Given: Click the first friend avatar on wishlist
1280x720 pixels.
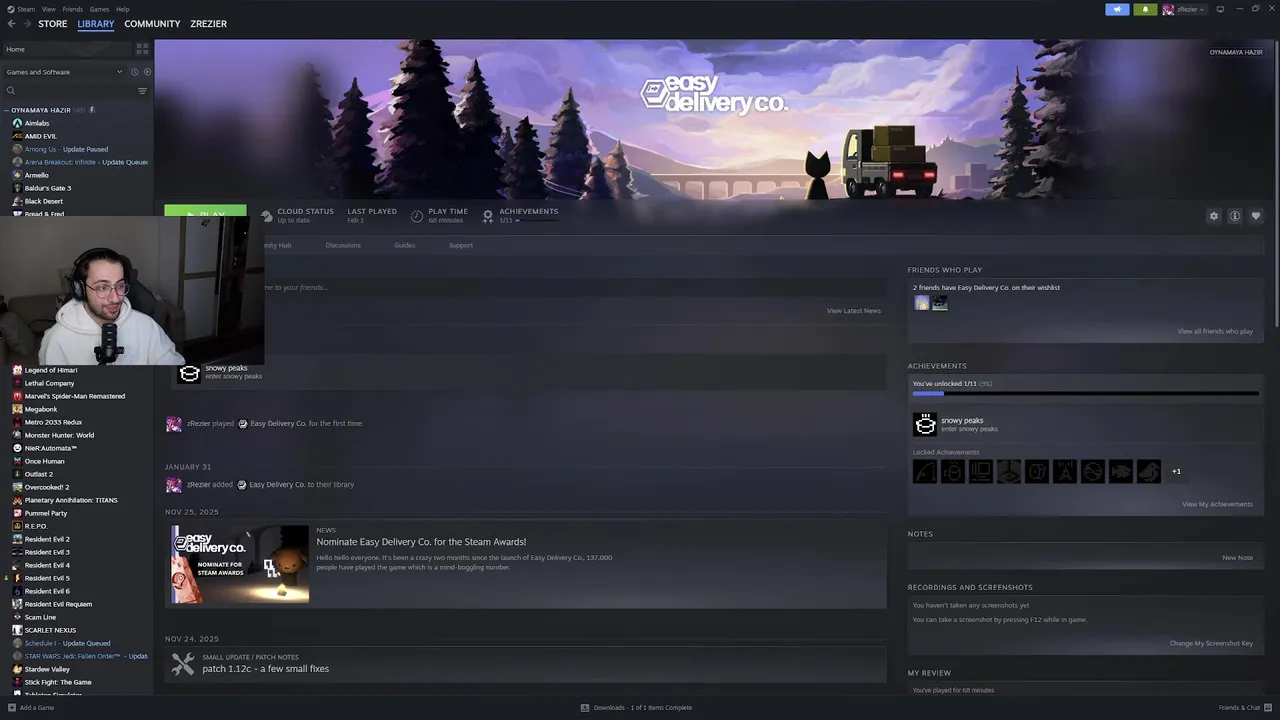Looking at the screenshot, I should tap(922, 303).
